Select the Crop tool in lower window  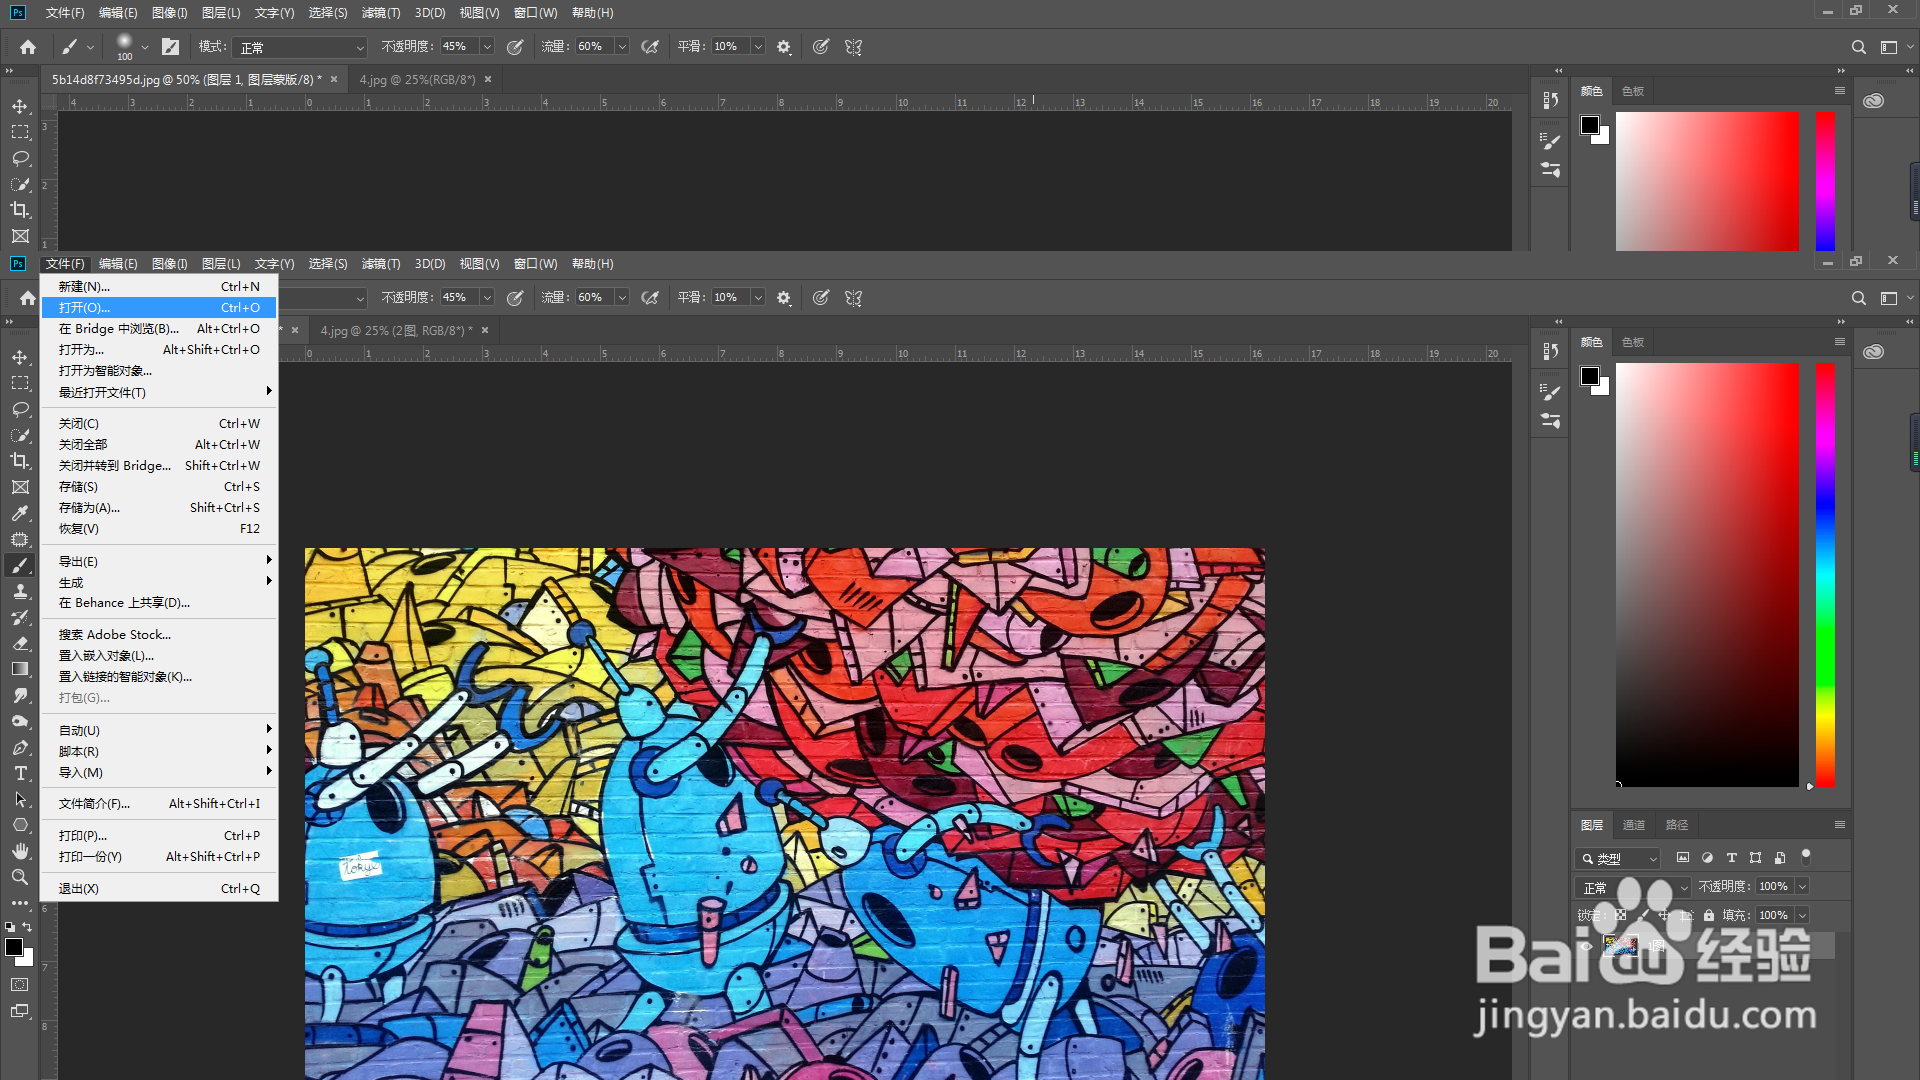click(20, 461)
